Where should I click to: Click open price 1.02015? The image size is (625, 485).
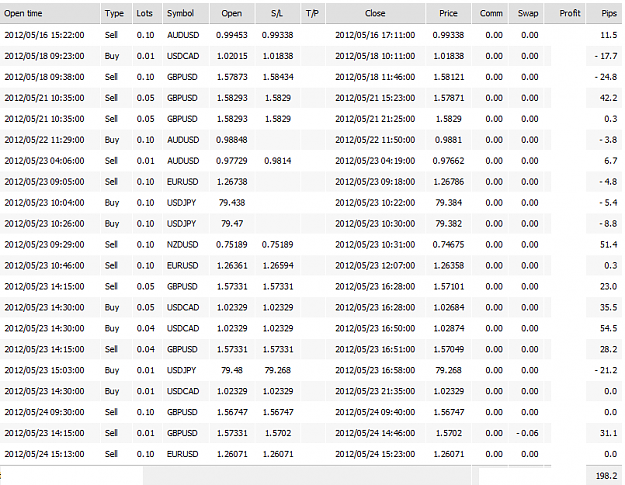coord(232,56)
